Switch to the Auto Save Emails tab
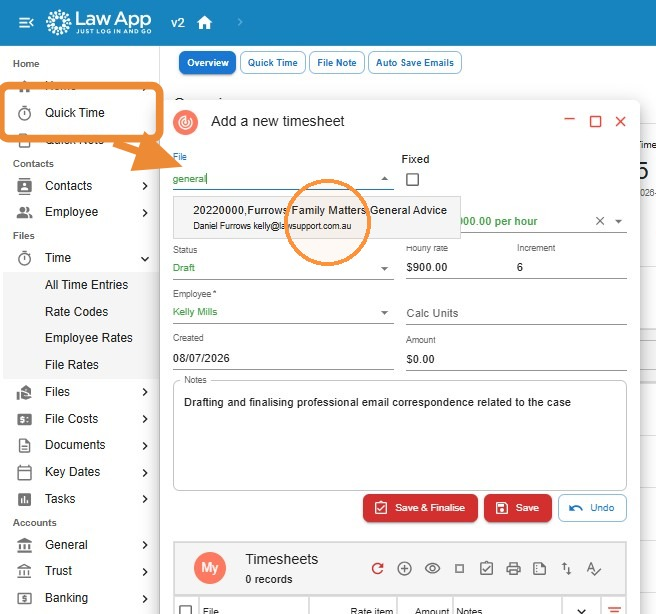The width and height of the screenshot is (656, 614). tap(415, 63)
